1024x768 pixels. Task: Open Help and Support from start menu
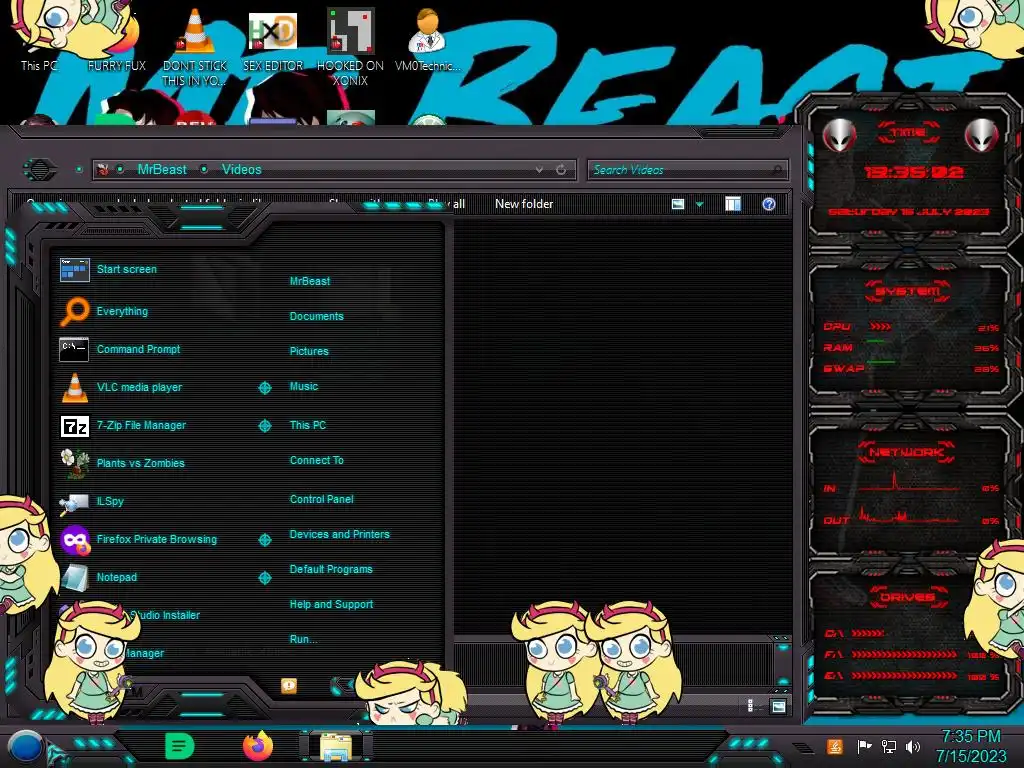click(x=331, y=605)
